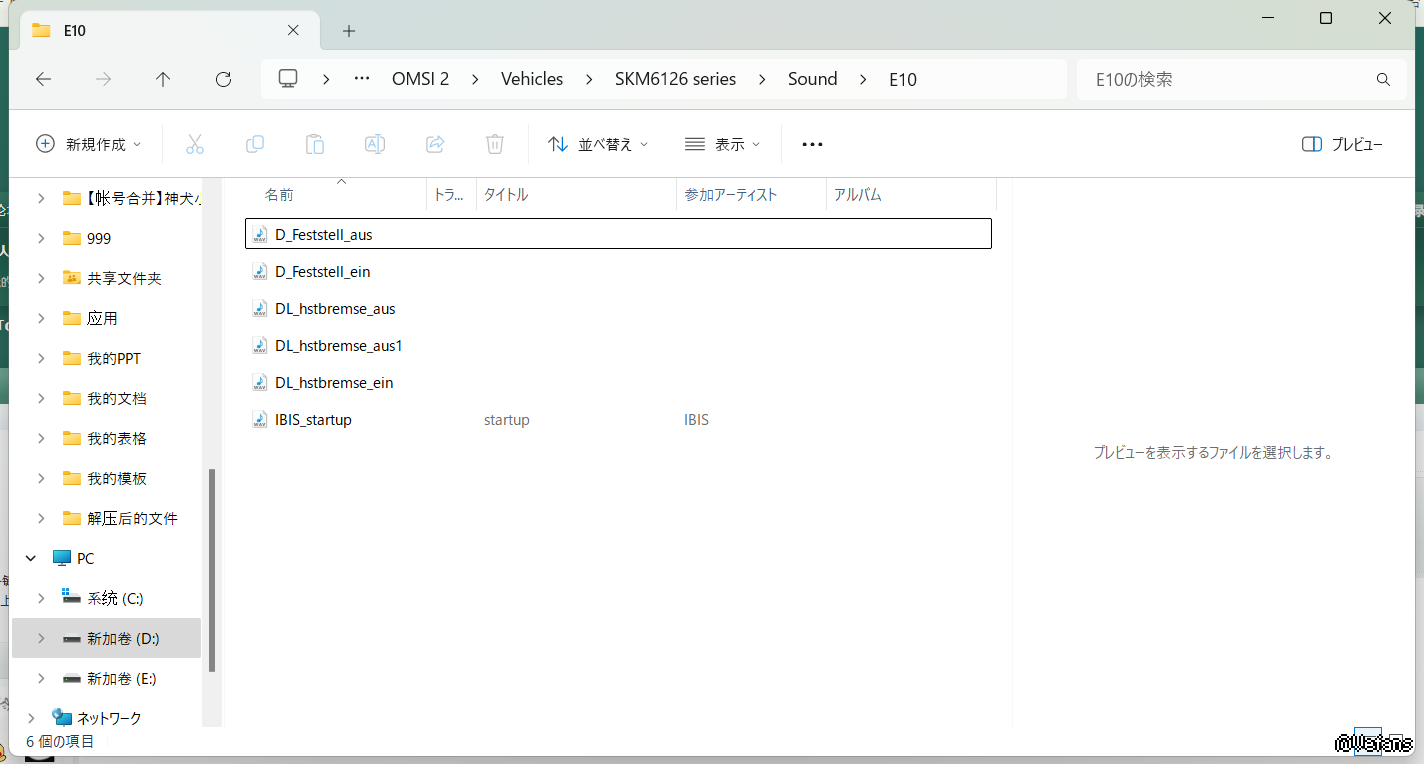Open the more options ellipsis menu
Image resolution: width=1424 pixels, height=764 pixels.
[x=812, y=144]
